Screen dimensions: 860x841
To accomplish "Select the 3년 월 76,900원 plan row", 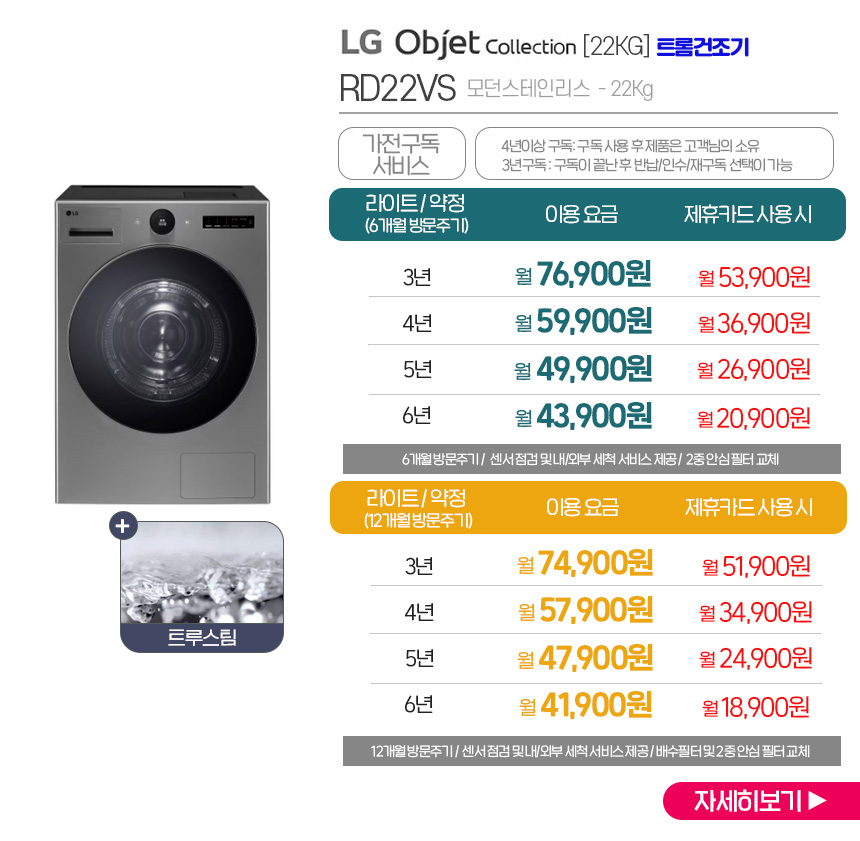I will tap(595, 275).
